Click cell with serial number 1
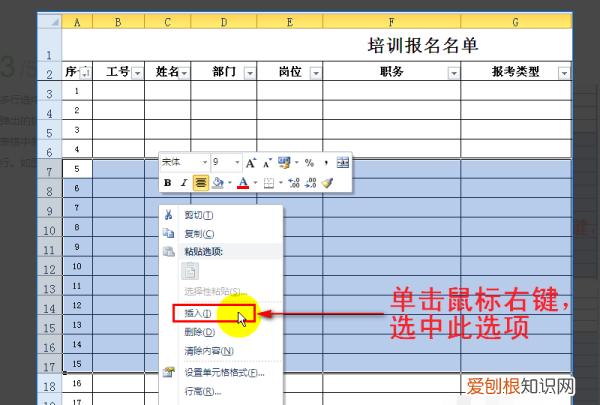 (x=77, y=91)
